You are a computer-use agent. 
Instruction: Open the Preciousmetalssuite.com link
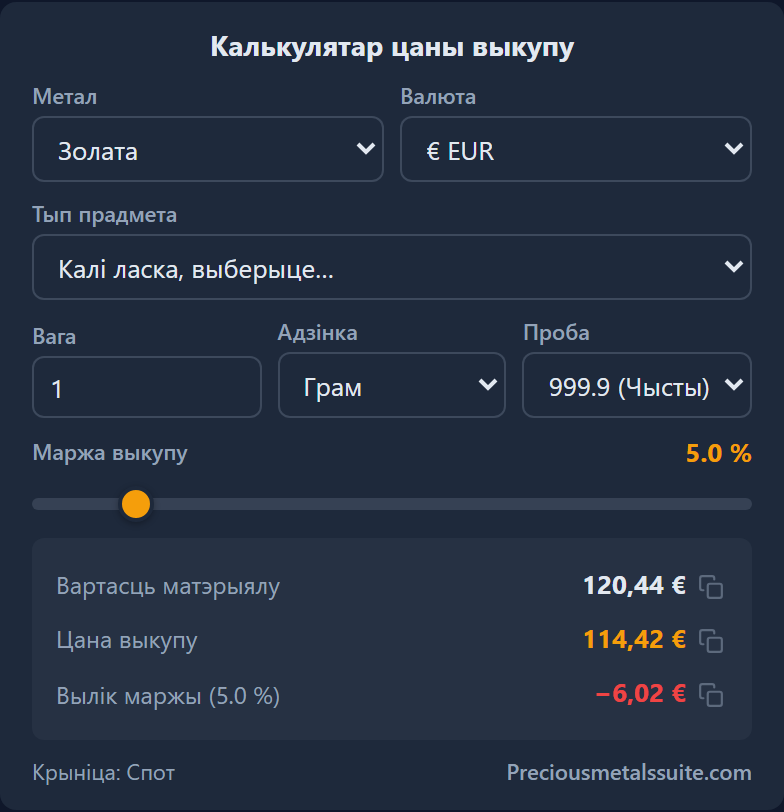pyautogui.click(x=629, y=772)
